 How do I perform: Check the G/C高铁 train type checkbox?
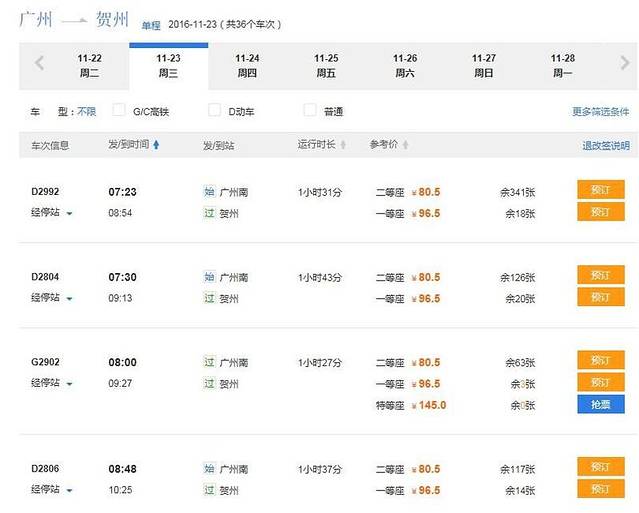click(x=119, y=111)
